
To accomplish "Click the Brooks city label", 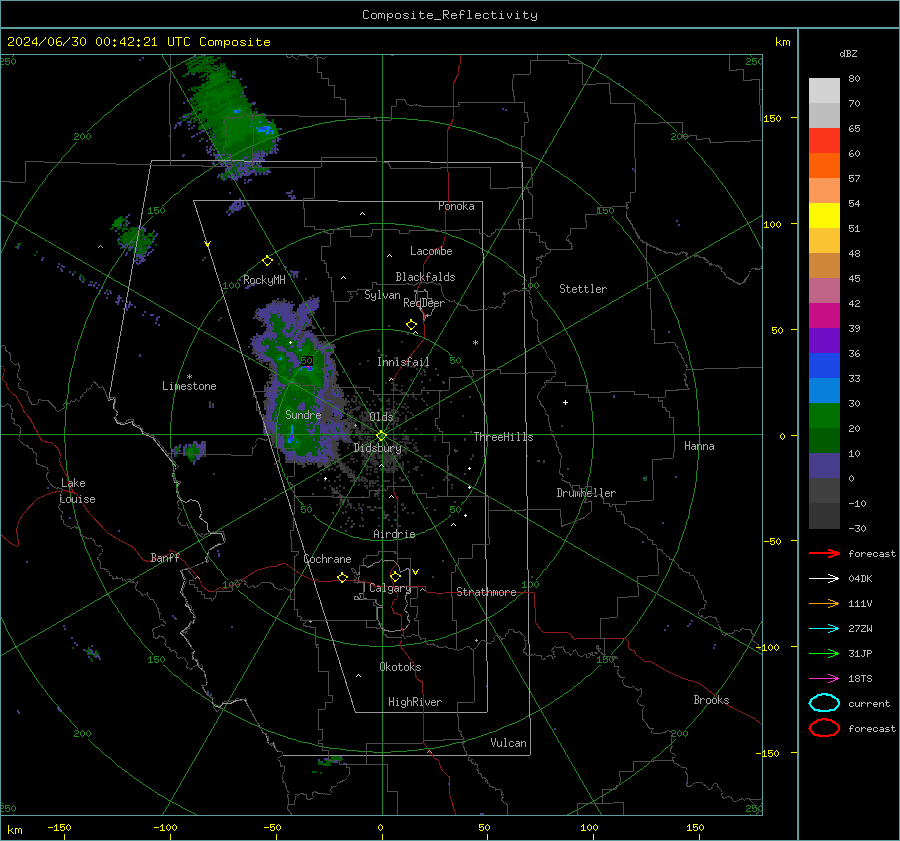I will click(711, 700).
